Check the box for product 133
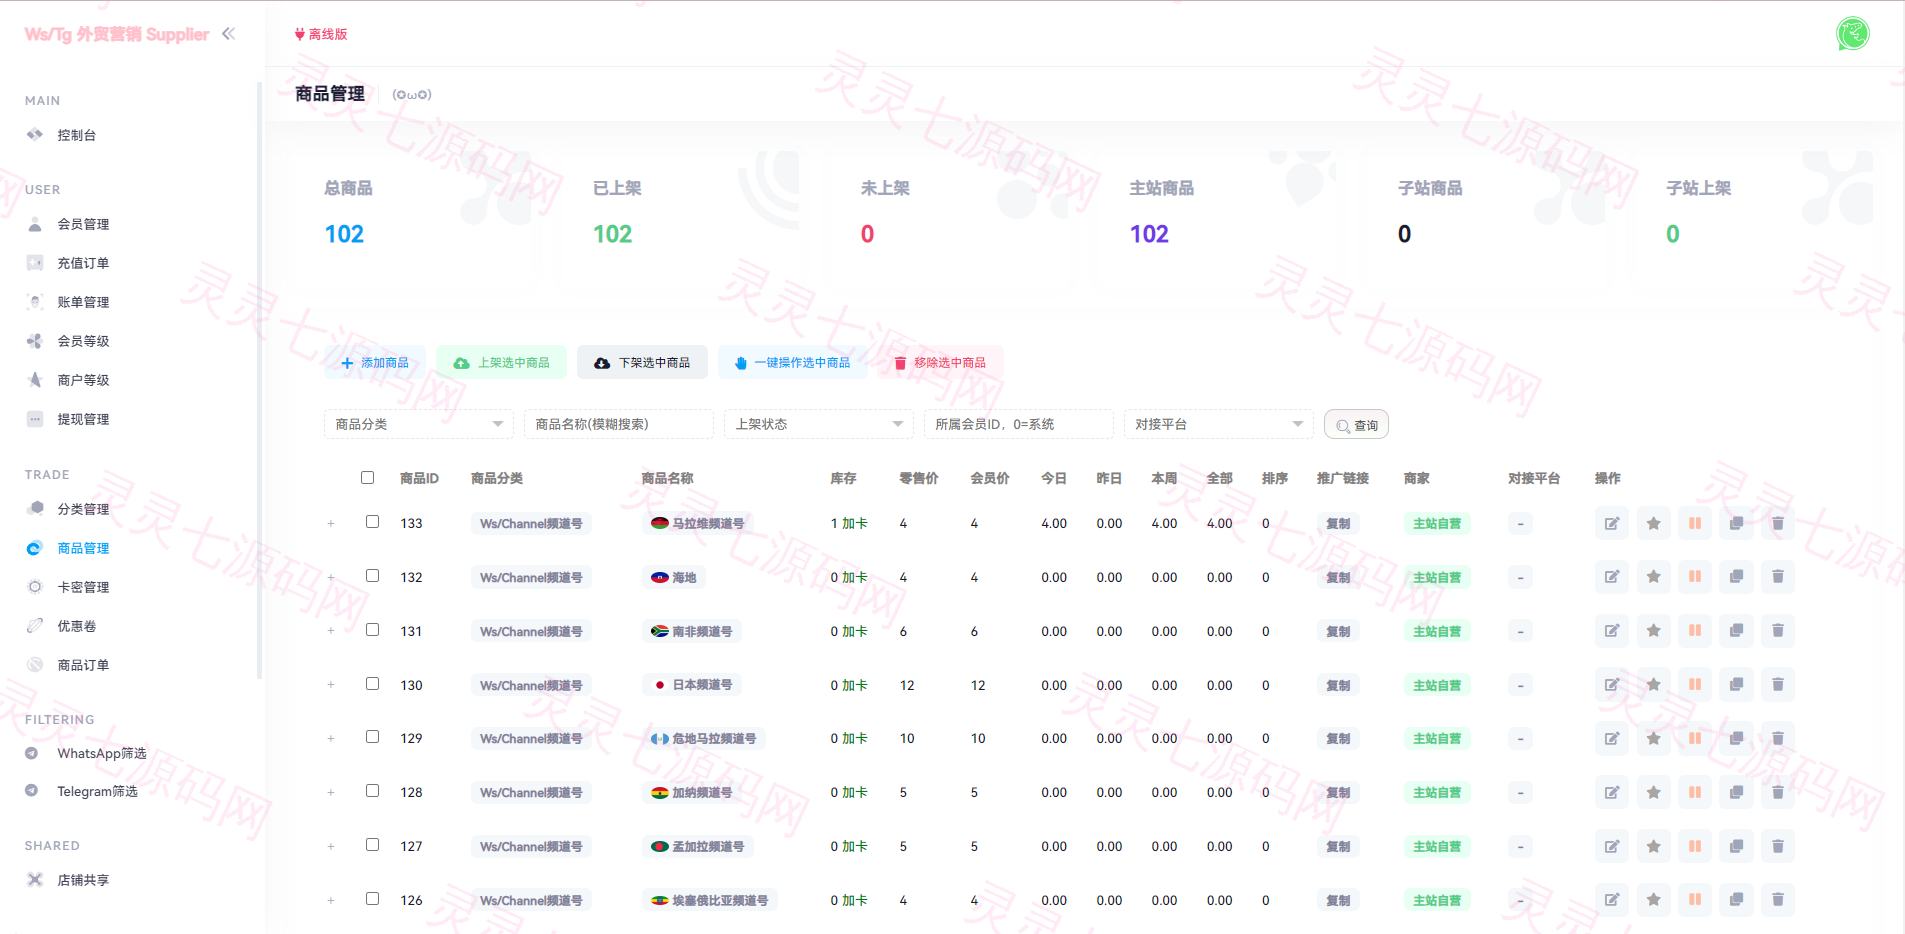Screen dimensions: 1905x934 [x=373, y=522]
